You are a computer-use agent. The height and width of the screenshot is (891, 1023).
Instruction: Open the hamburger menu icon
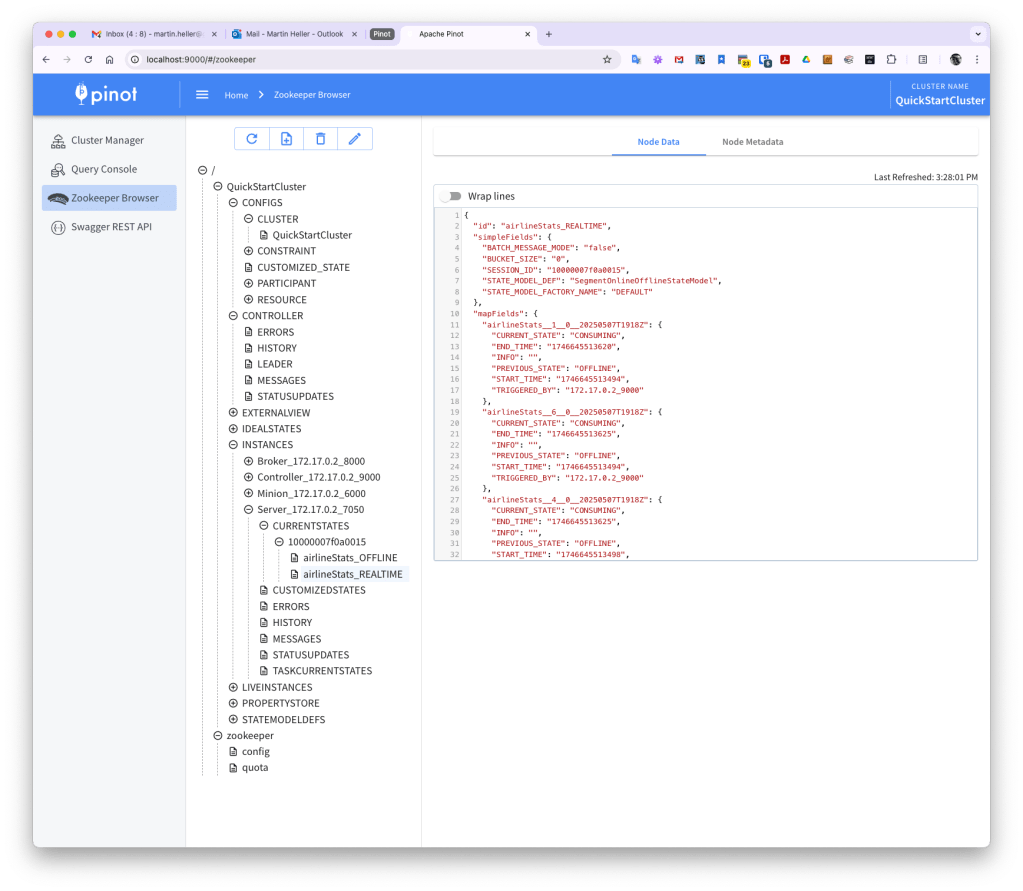point(202,95)
